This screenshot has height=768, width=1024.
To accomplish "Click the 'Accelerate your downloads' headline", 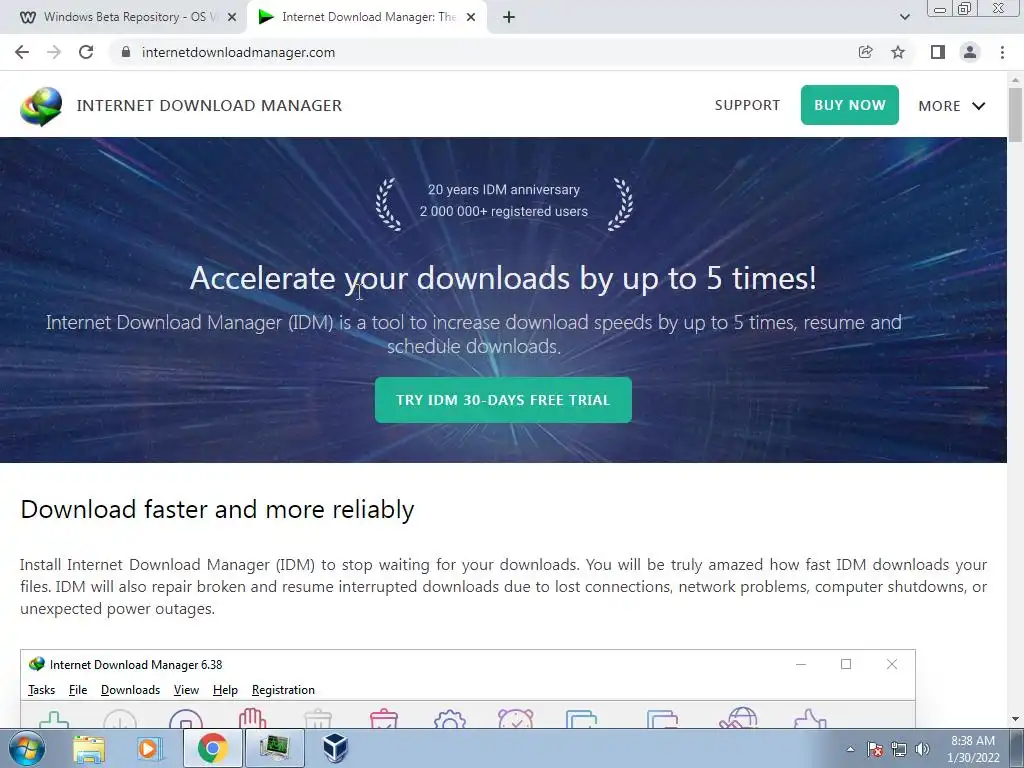I will pos(503,278).
